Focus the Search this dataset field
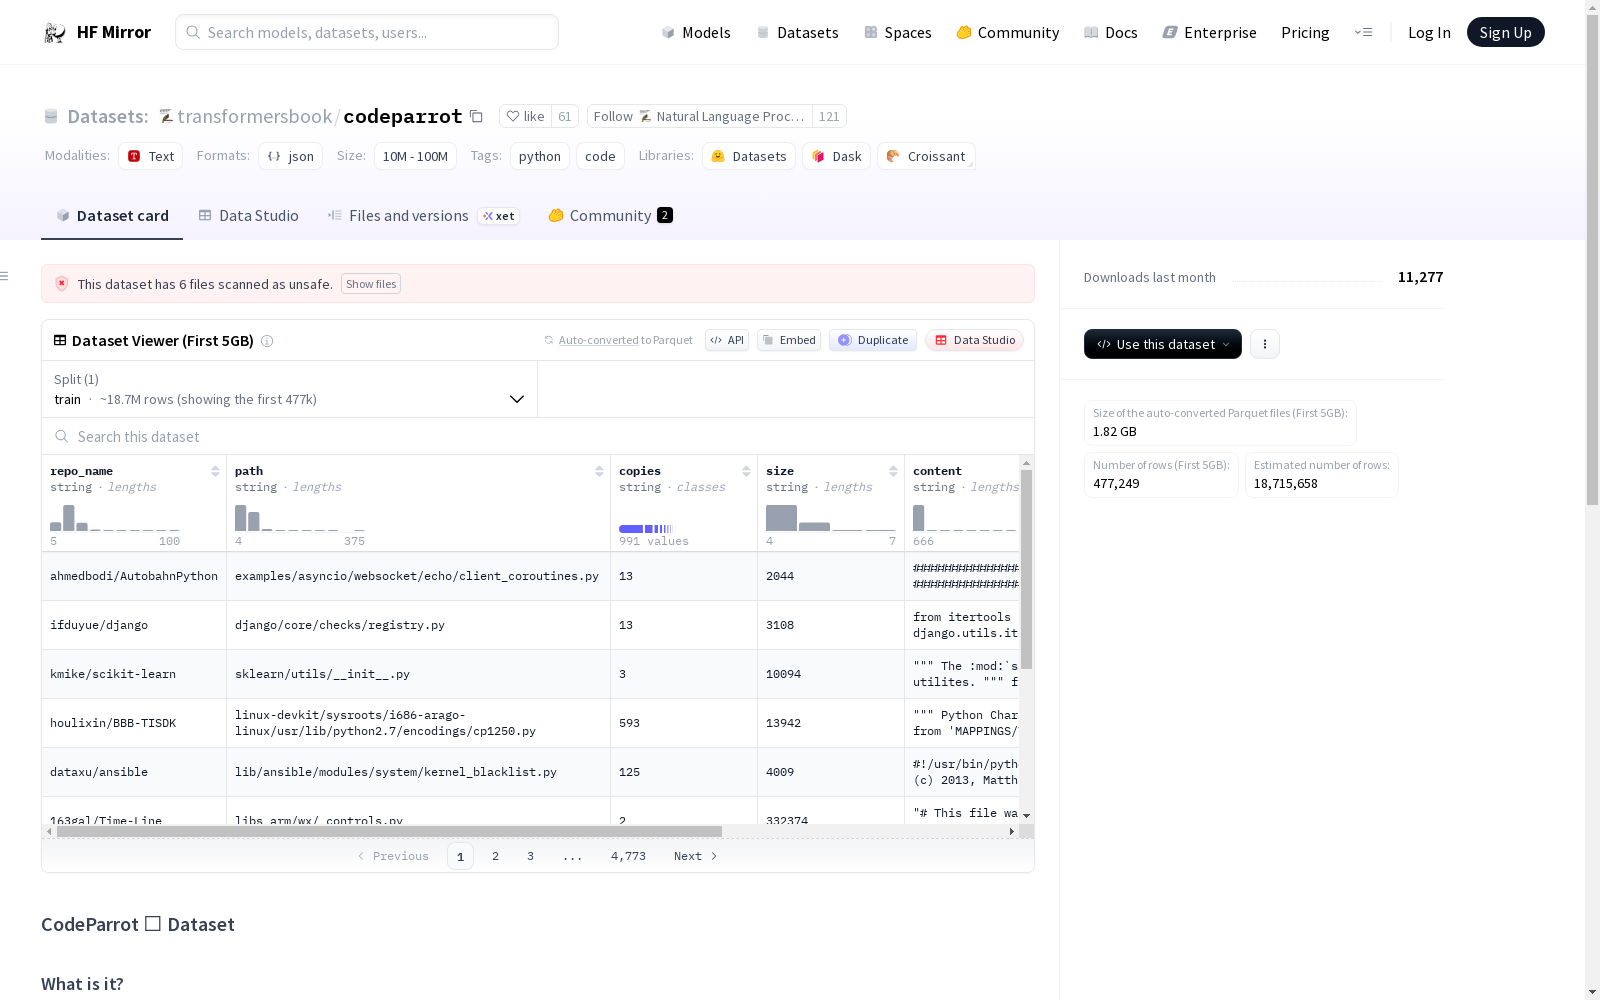 pos(538,437)
